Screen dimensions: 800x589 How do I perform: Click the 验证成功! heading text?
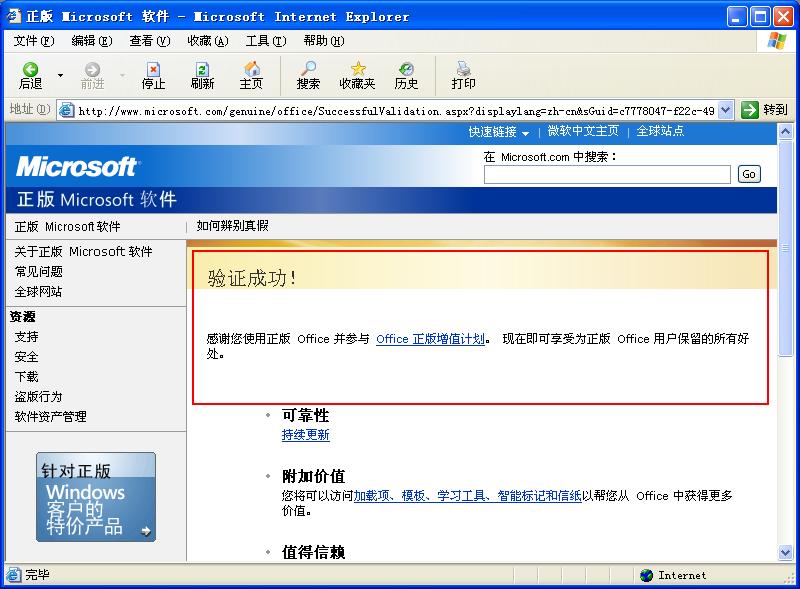252,279
